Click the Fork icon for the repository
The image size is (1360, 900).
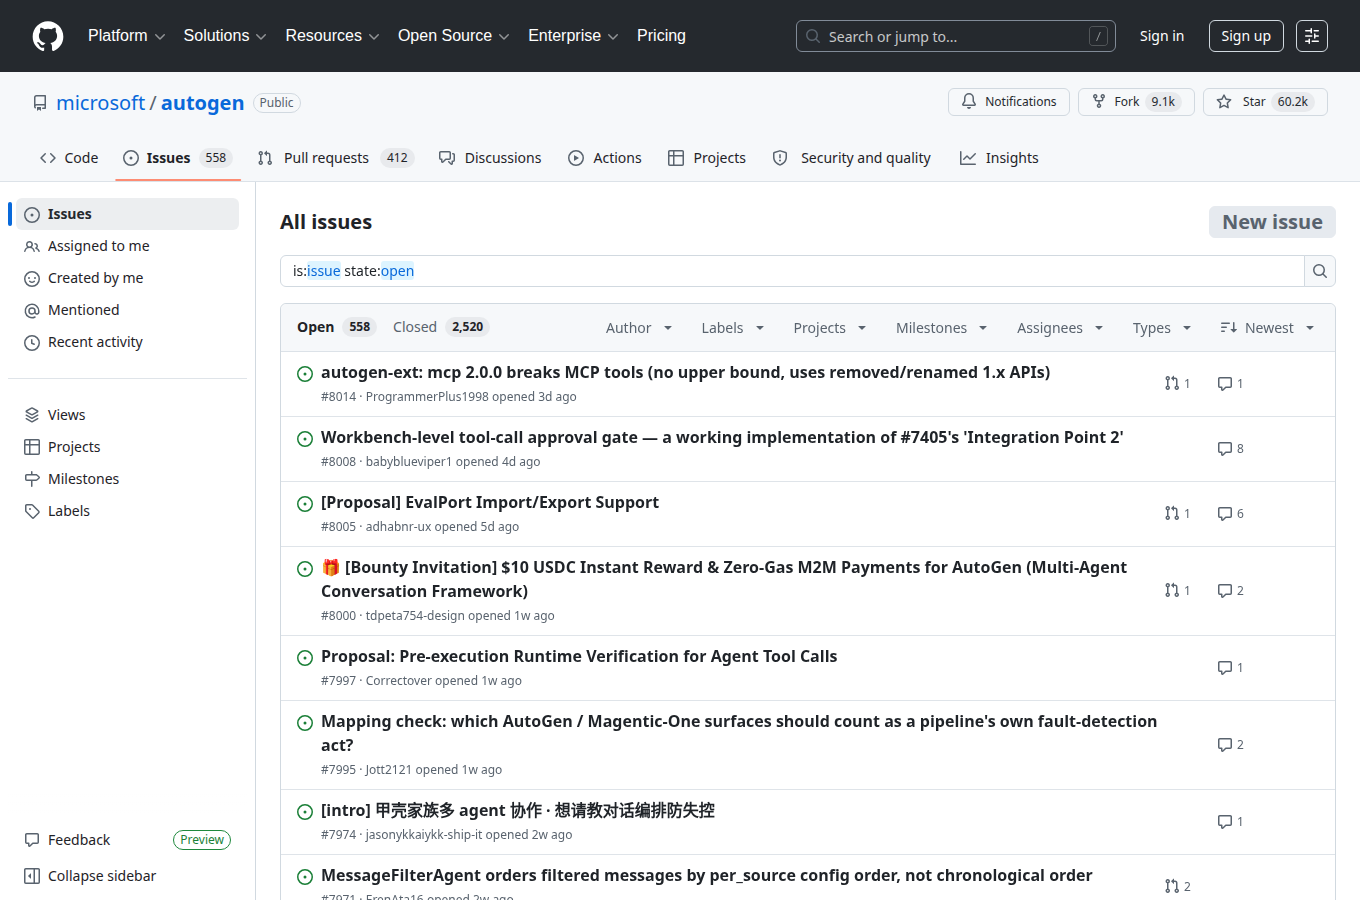[x=1099, y=102]
